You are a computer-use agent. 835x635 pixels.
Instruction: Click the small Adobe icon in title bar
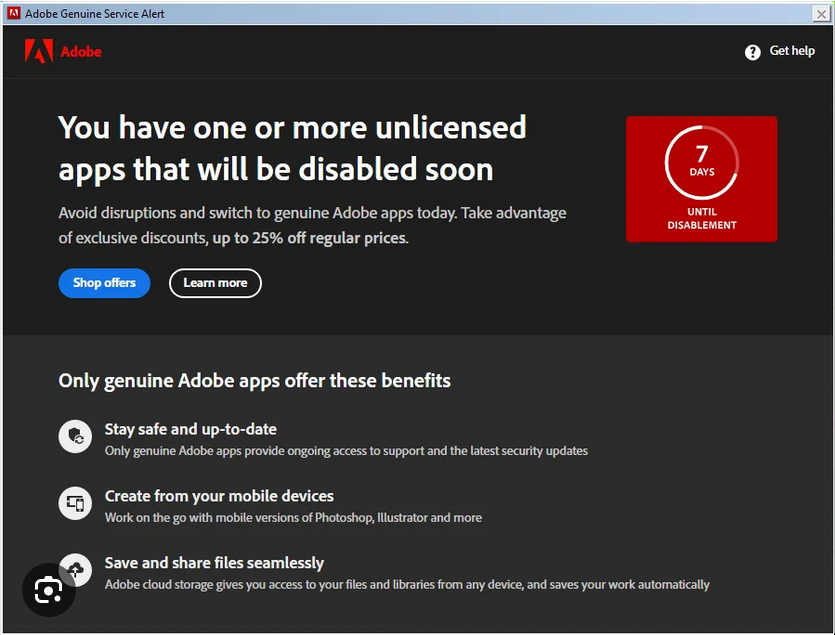pos(14,13)
